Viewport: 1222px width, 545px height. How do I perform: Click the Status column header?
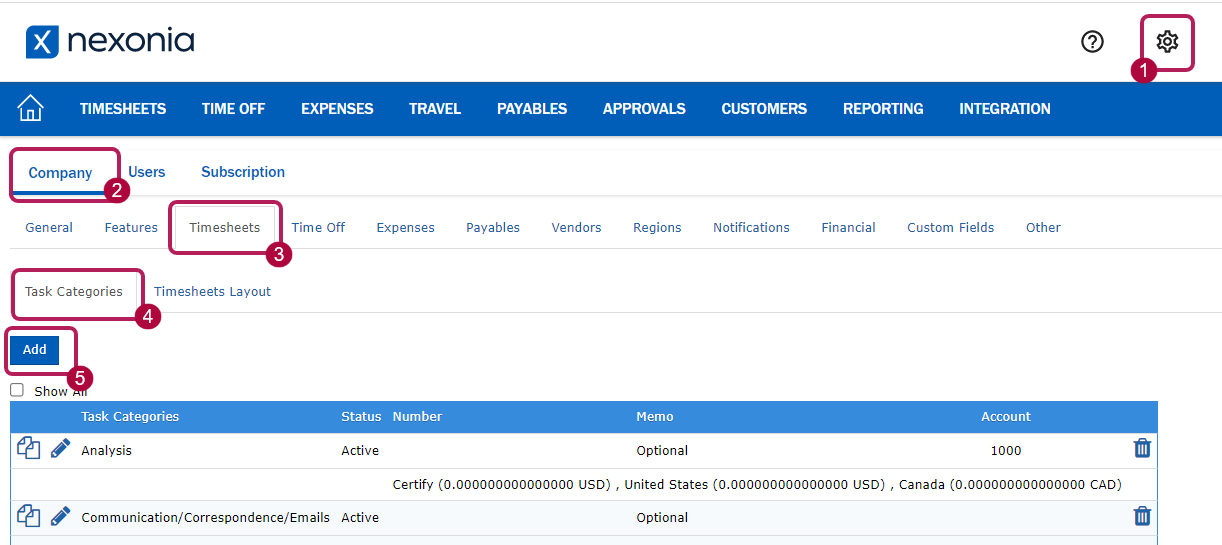[361, 417]
